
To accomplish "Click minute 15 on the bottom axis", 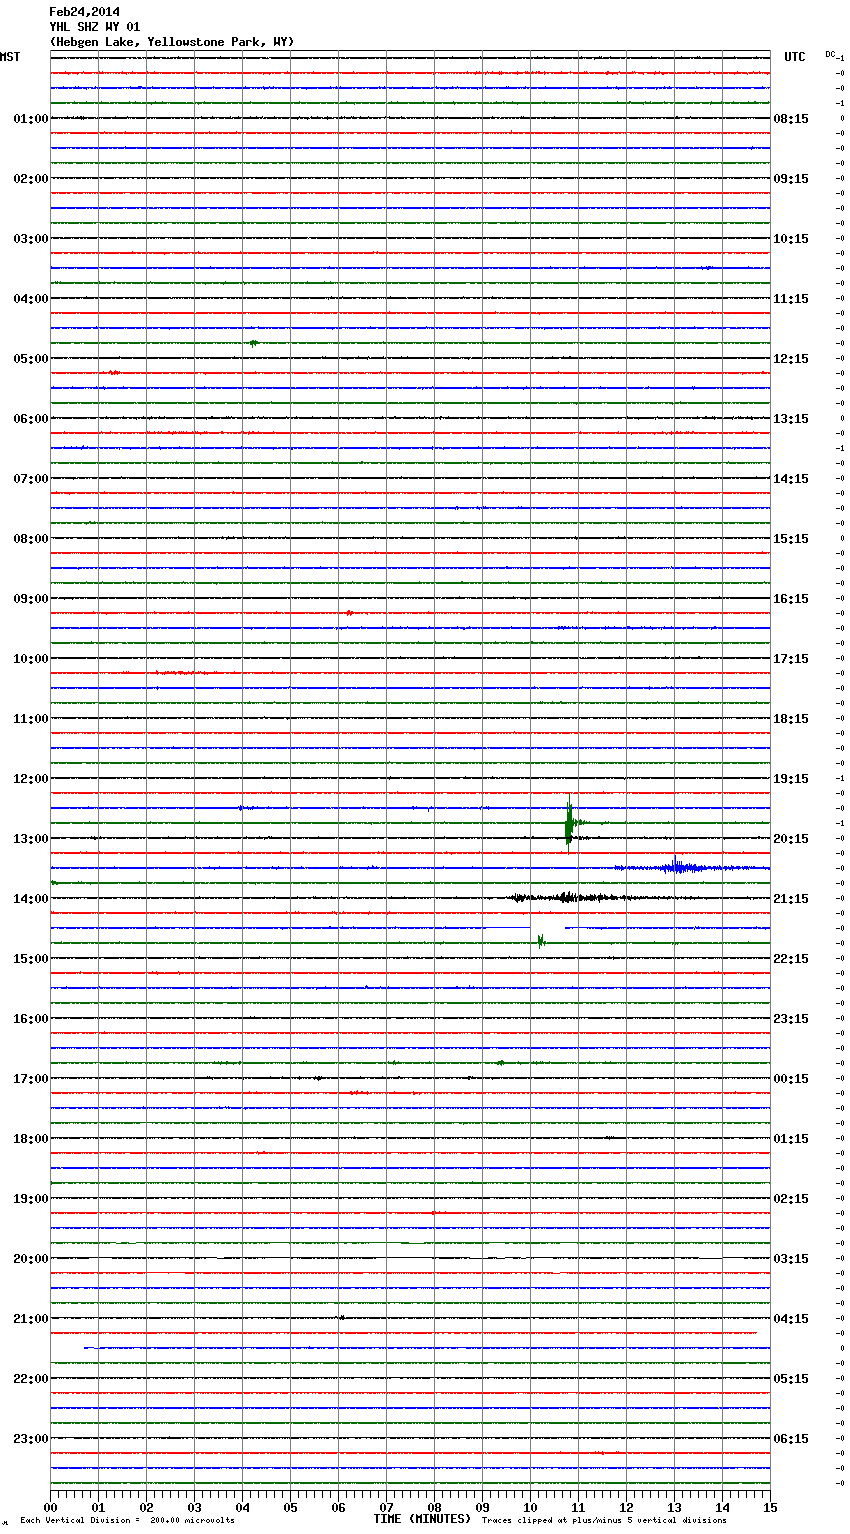I will 770,1507.
